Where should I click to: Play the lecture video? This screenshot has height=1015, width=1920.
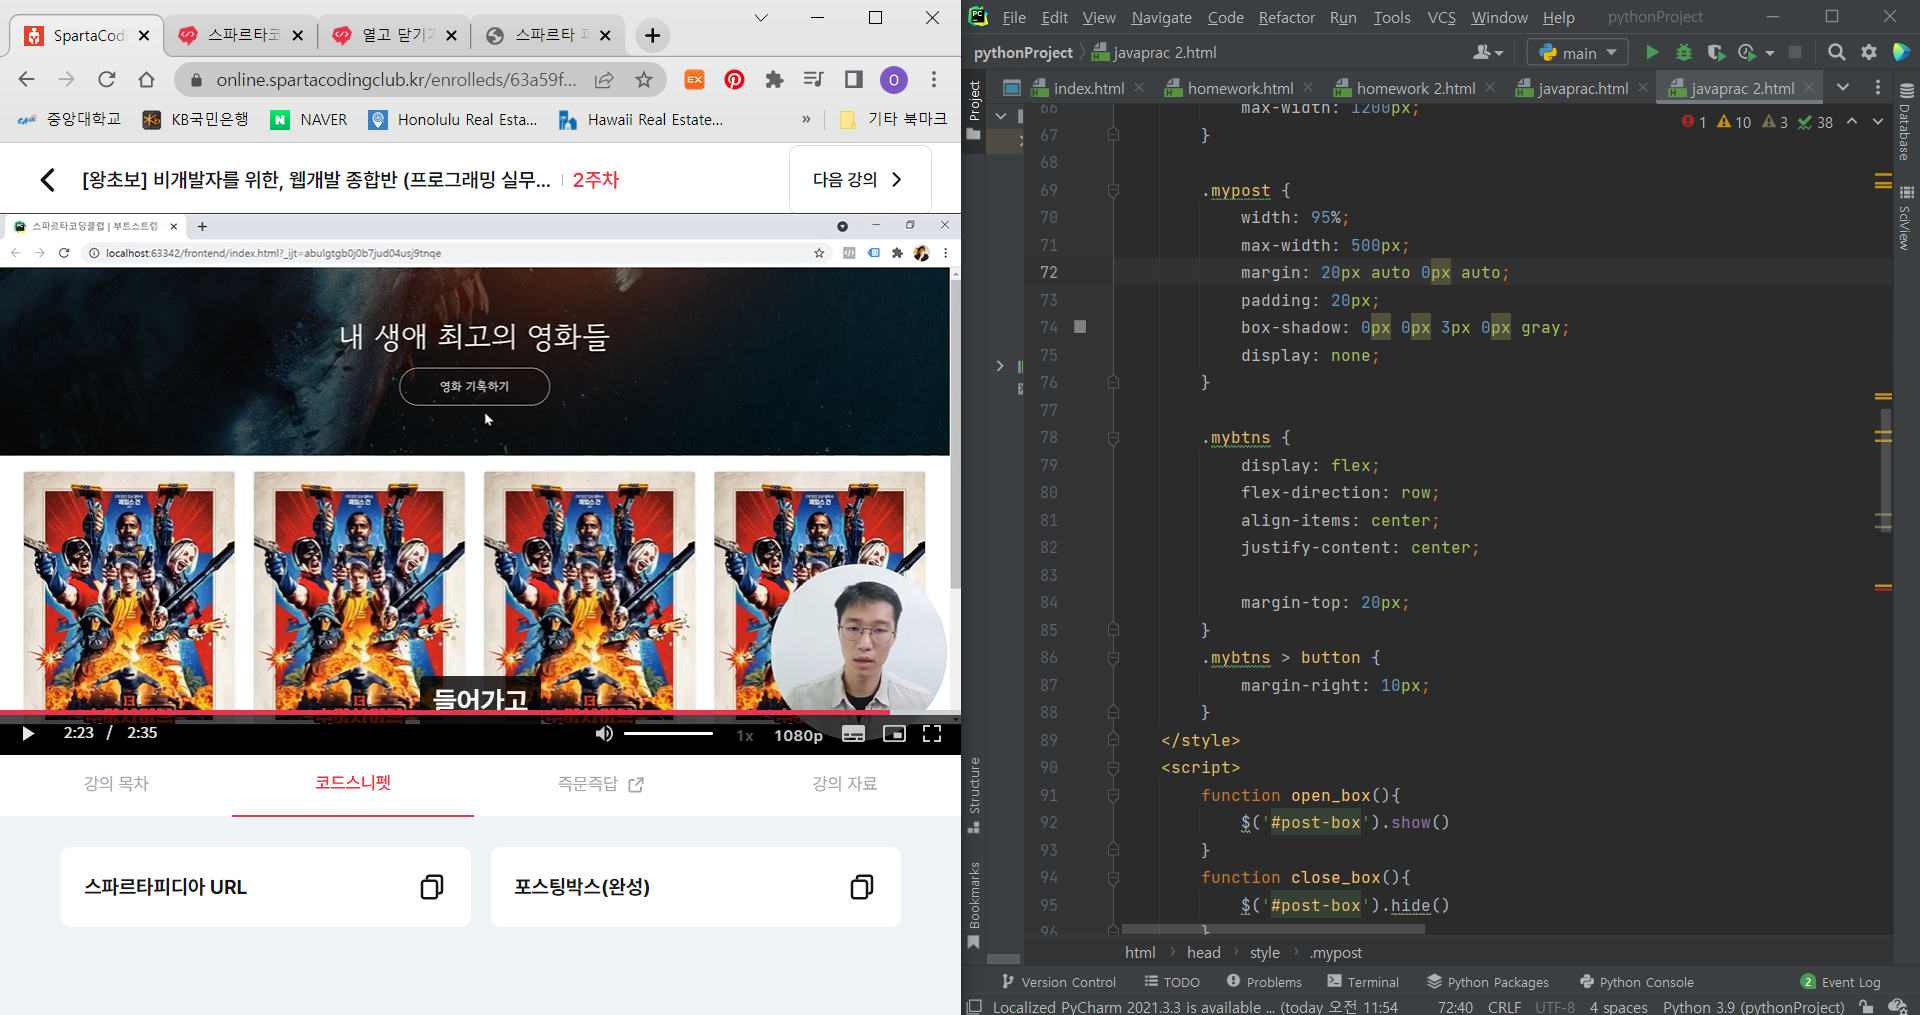[28, 734]
